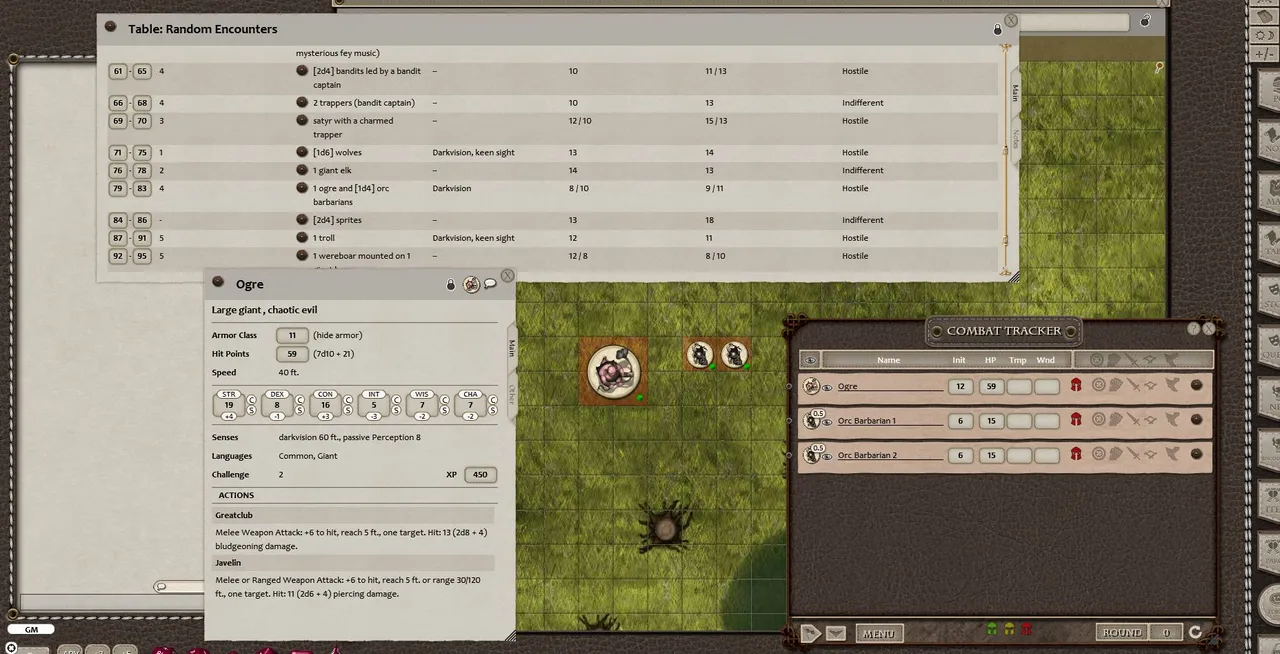This screenshot has width=1280, height=654.
Task: Click Ogre's Init value 12 in tracker
Action: pos(960,387)
